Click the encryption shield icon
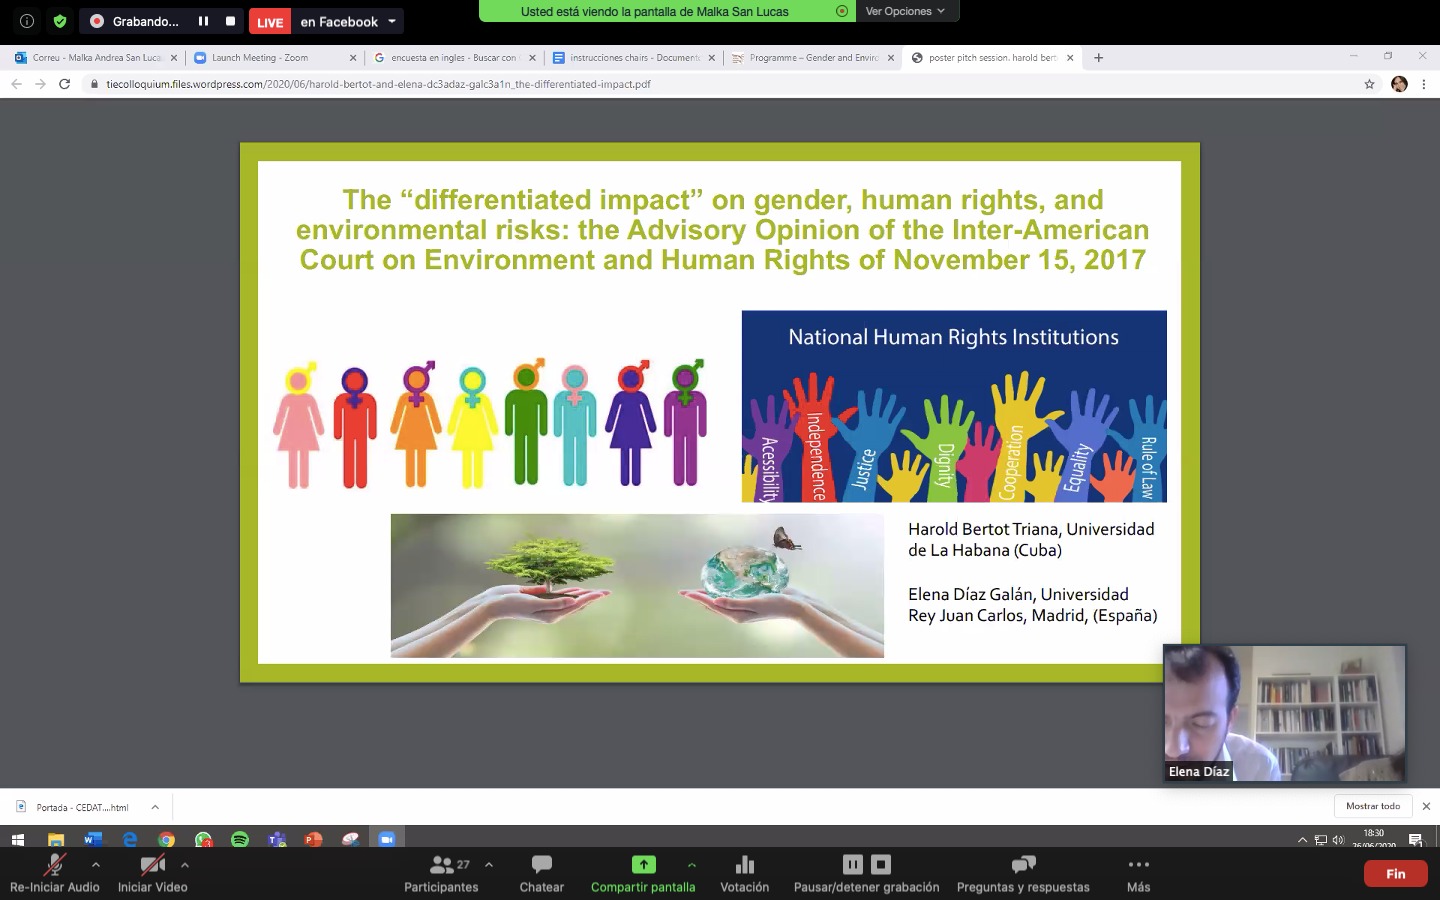This screenshot has width=1440, height=900. tap(60, 21)
